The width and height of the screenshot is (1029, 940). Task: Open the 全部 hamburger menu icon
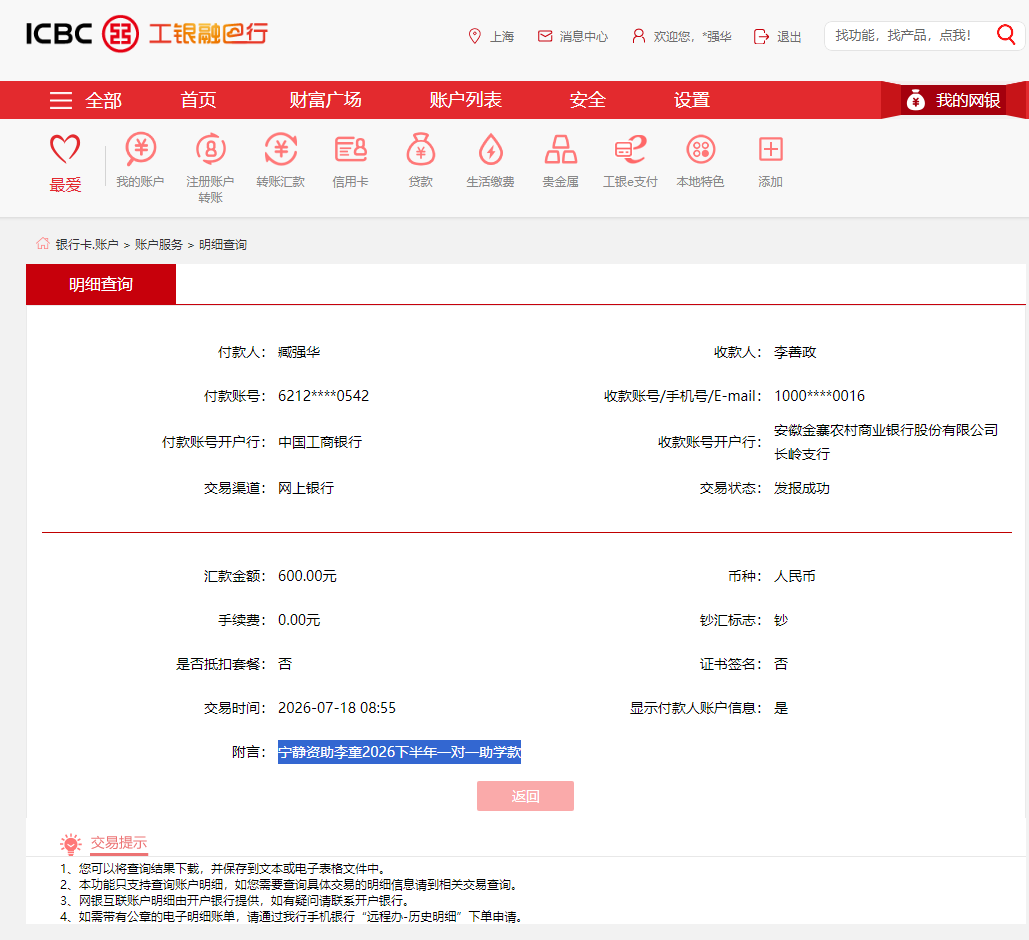click(x=61, y=100)
